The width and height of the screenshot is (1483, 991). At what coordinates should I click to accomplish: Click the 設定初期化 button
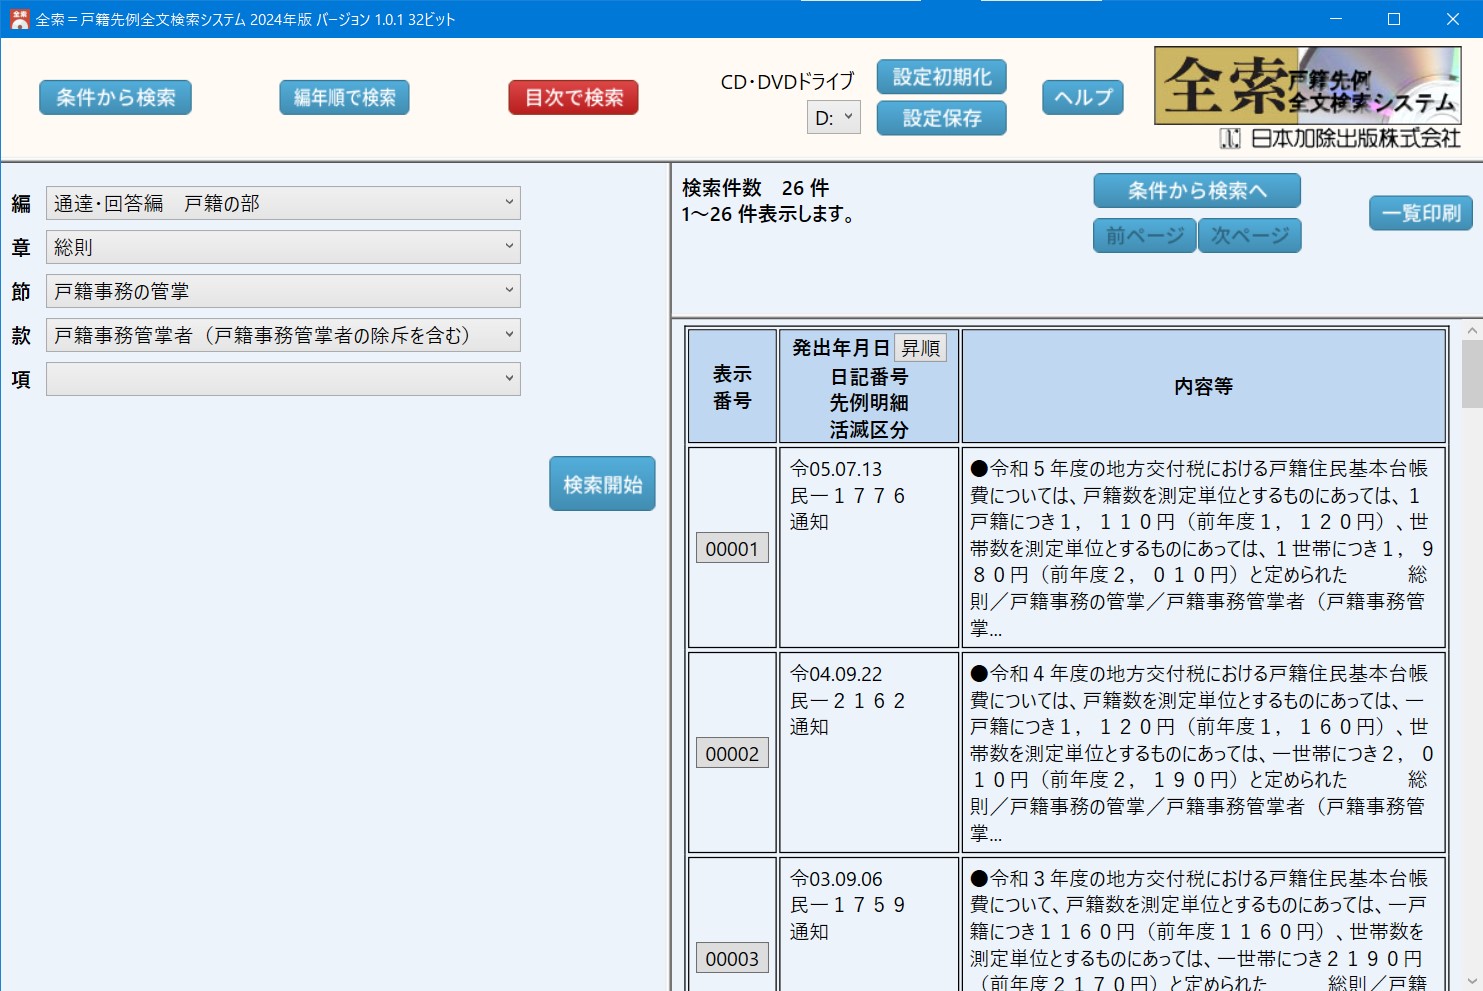[941, 77]
